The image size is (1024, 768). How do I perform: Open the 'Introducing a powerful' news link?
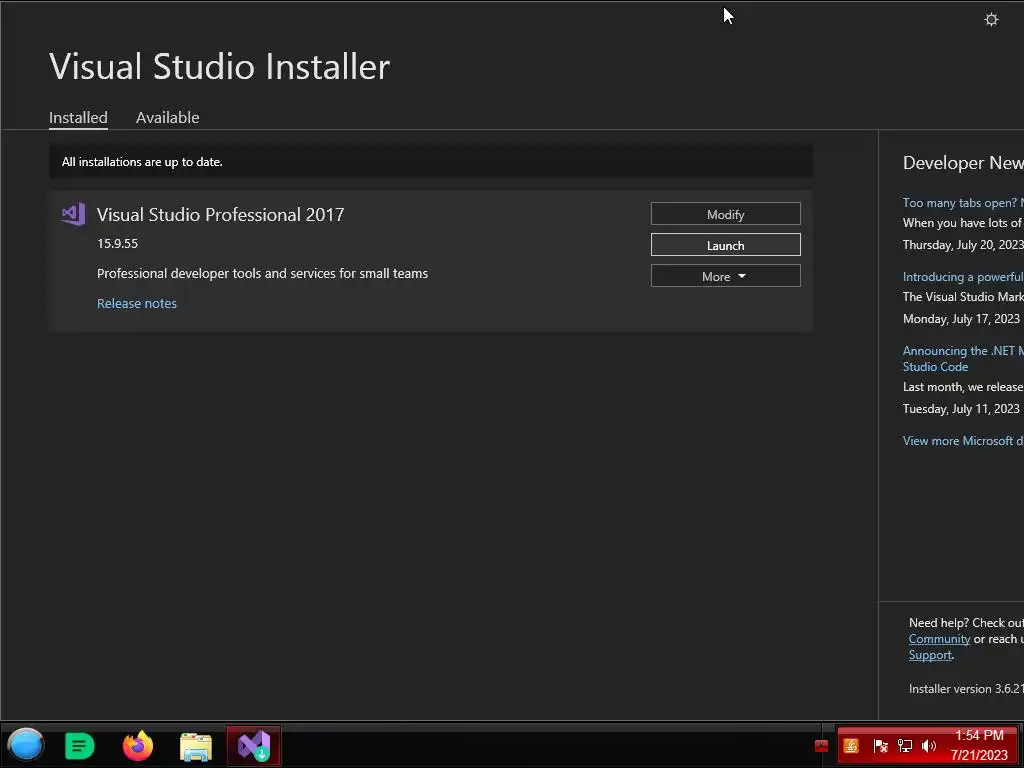click(963, 277)
